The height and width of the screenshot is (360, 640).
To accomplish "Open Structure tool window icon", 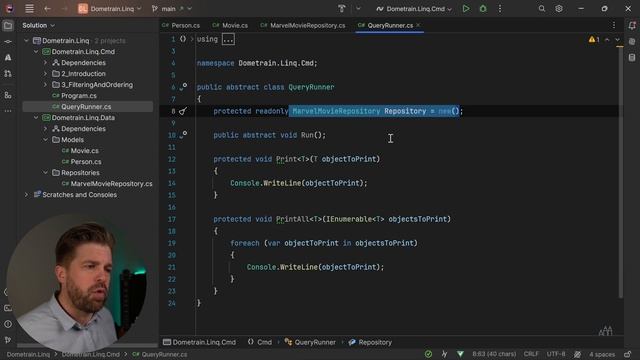I will click(8, 95).
